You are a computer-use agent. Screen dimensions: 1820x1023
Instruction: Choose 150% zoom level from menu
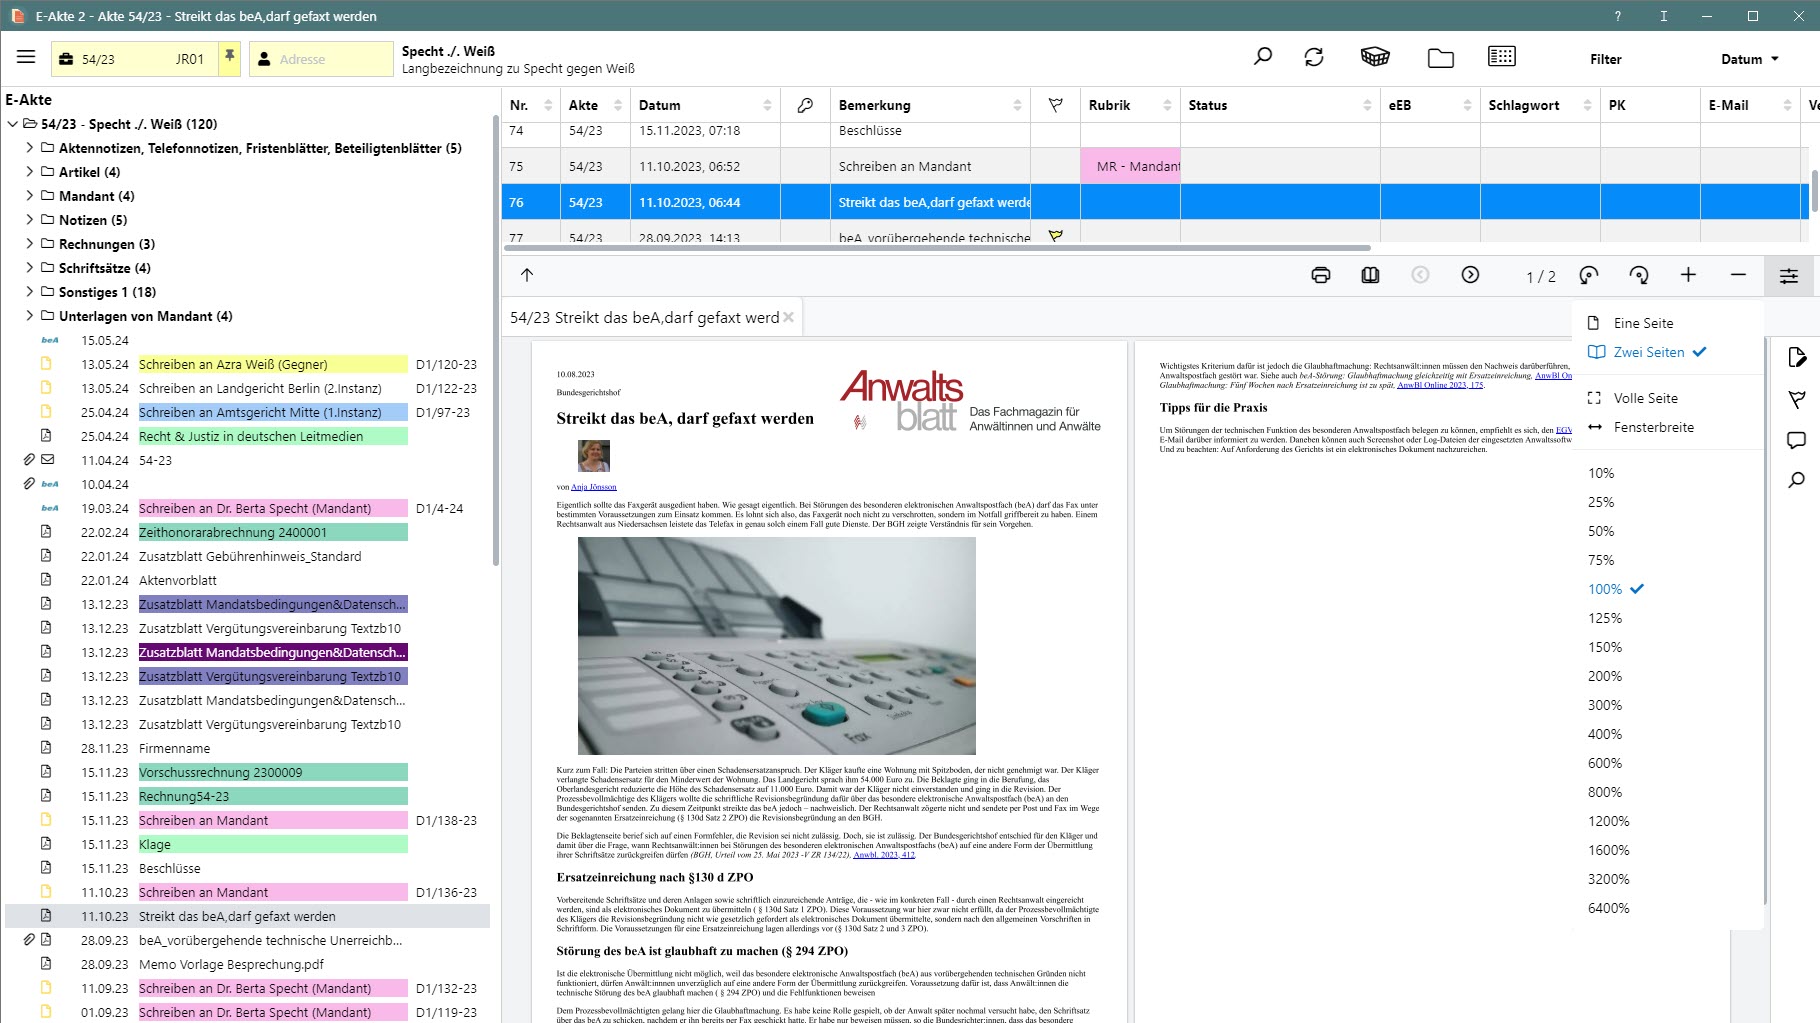point(1604,647)
